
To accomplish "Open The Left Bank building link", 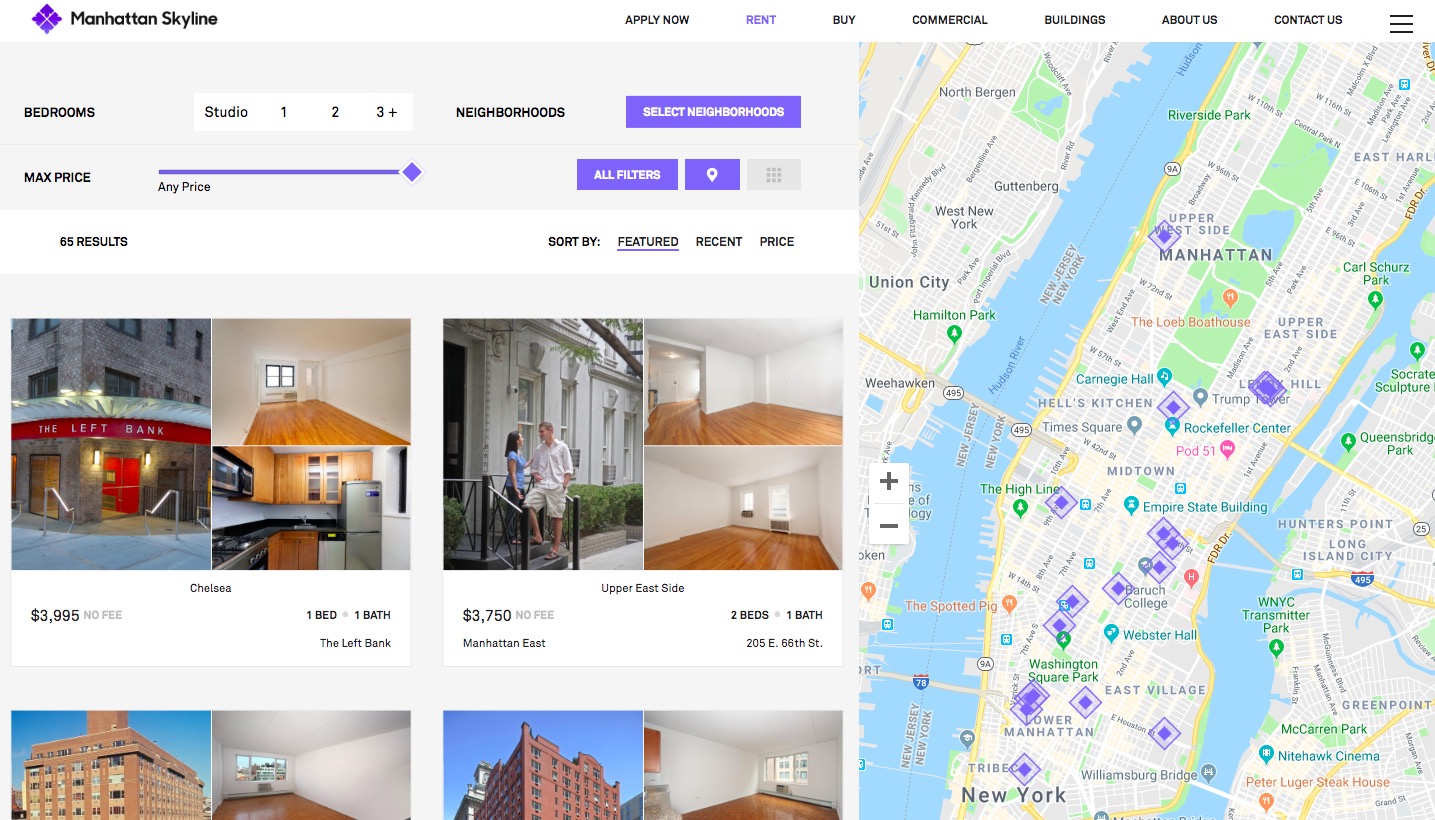I will pos(355,643).
